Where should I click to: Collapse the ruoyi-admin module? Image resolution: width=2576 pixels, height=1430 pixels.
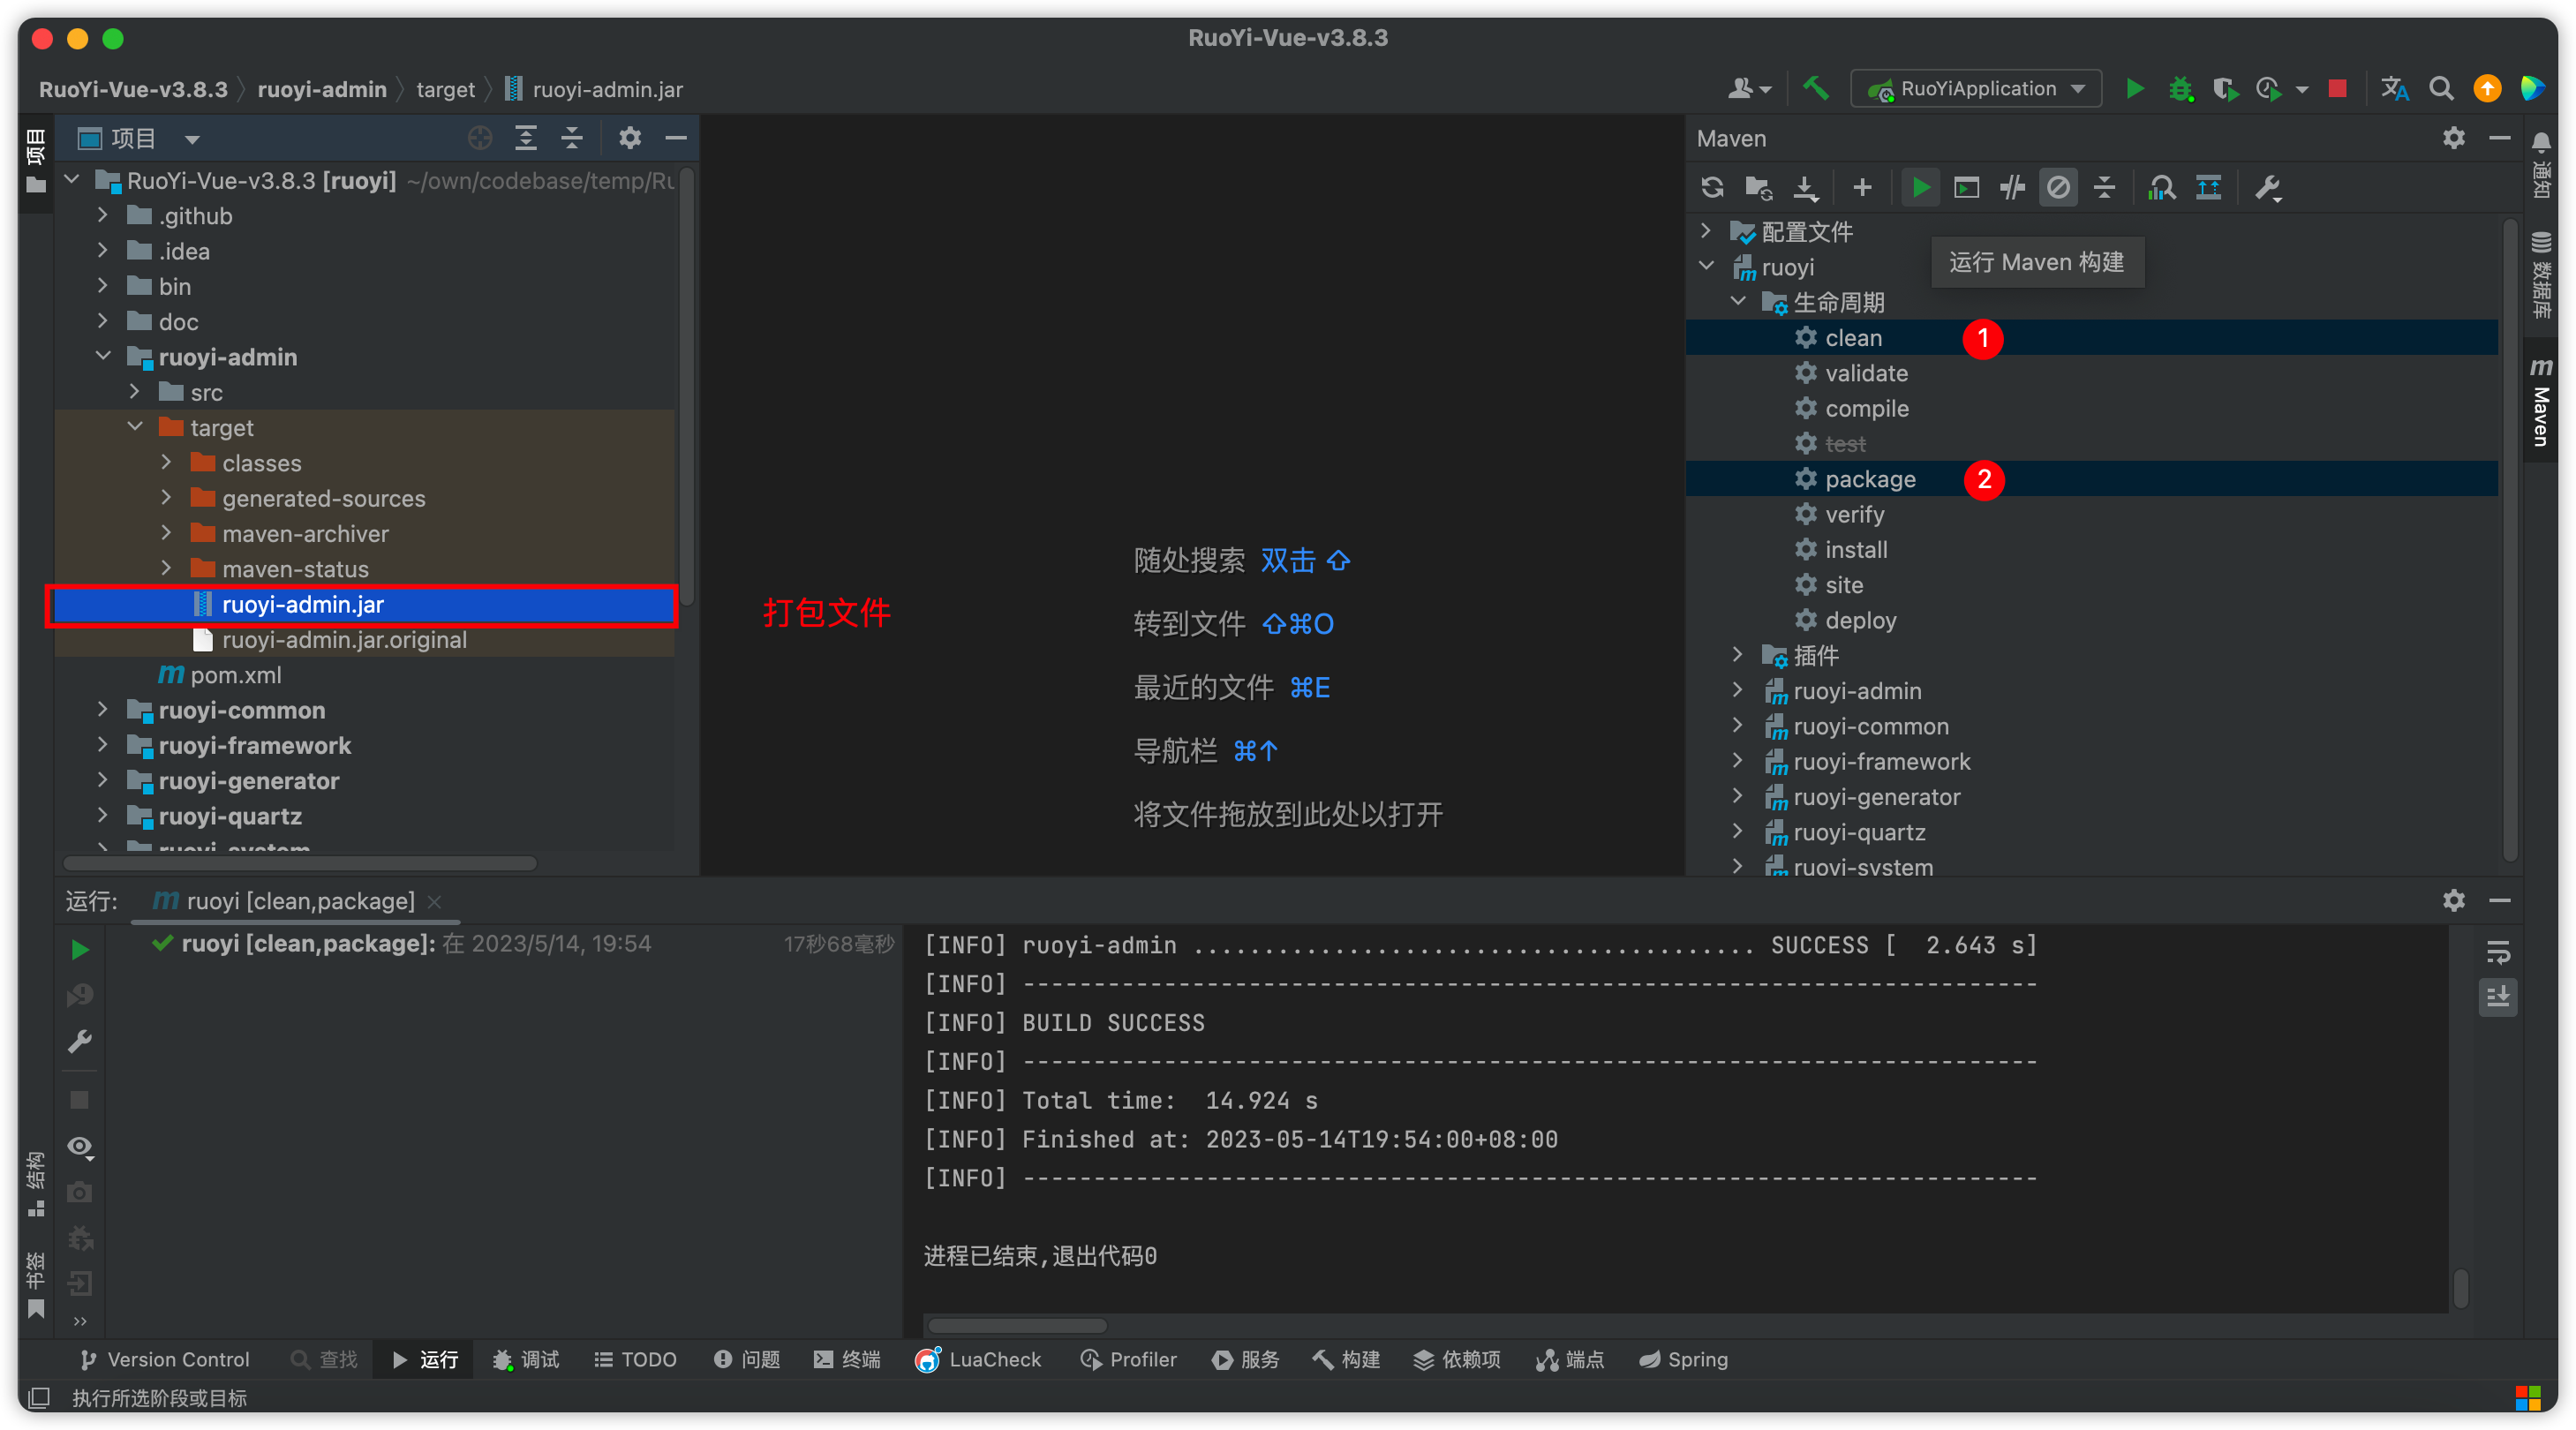click(102, 356)
